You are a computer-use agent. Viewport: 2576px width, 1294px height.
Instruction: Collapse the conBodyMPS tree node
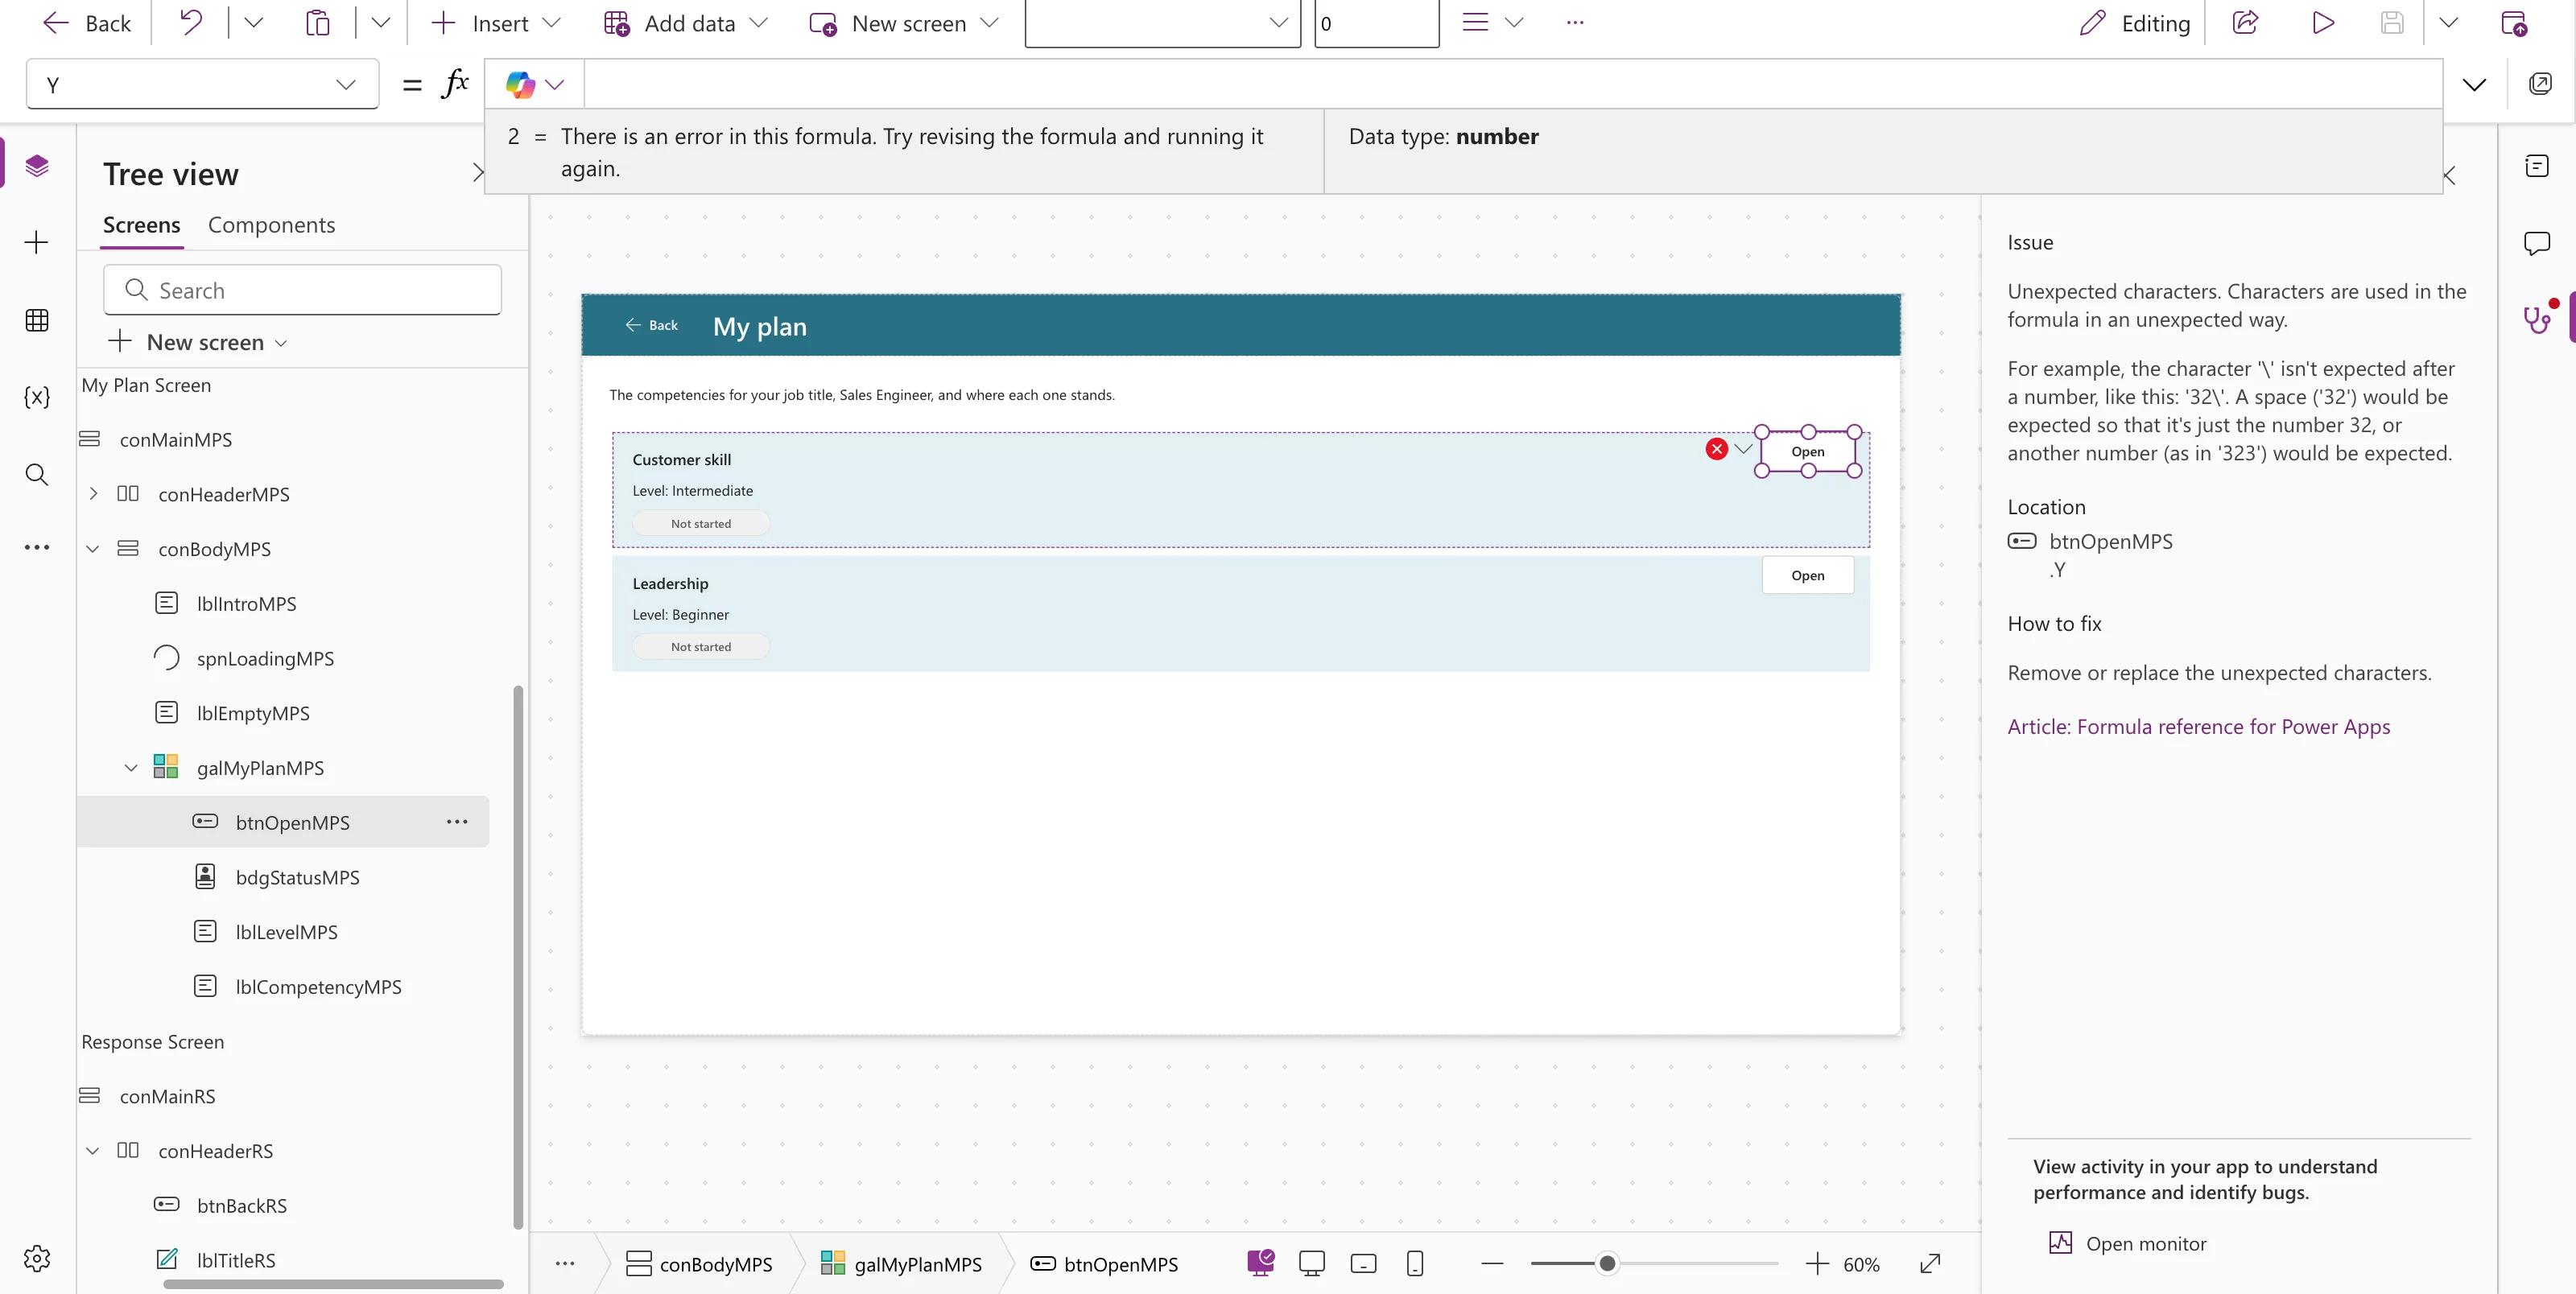click(x=93, y=548)
